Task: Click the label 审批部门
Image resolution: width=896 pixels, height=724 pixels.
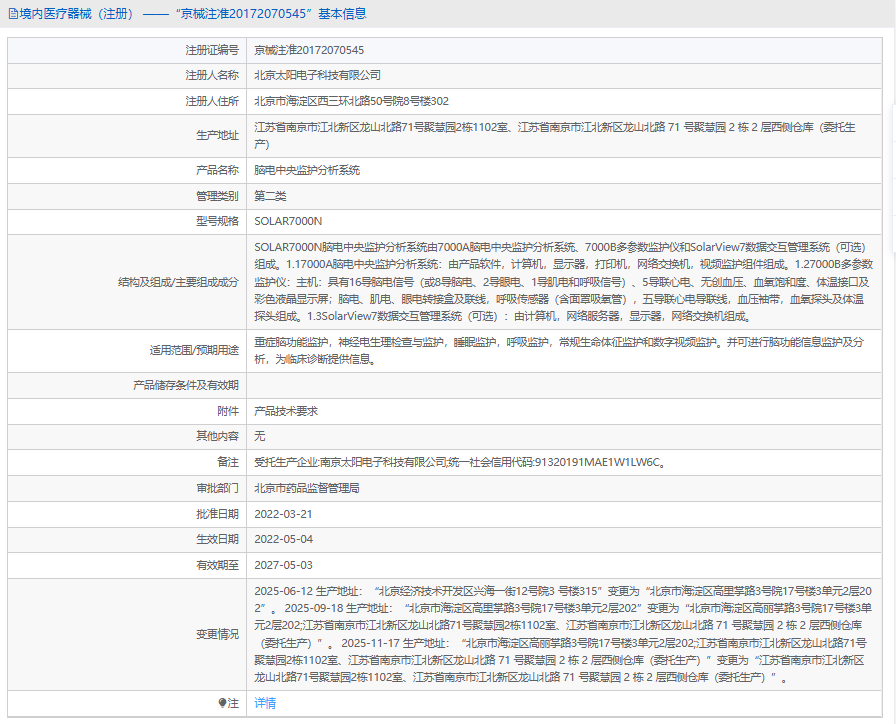Action: [x=217, y=488]
